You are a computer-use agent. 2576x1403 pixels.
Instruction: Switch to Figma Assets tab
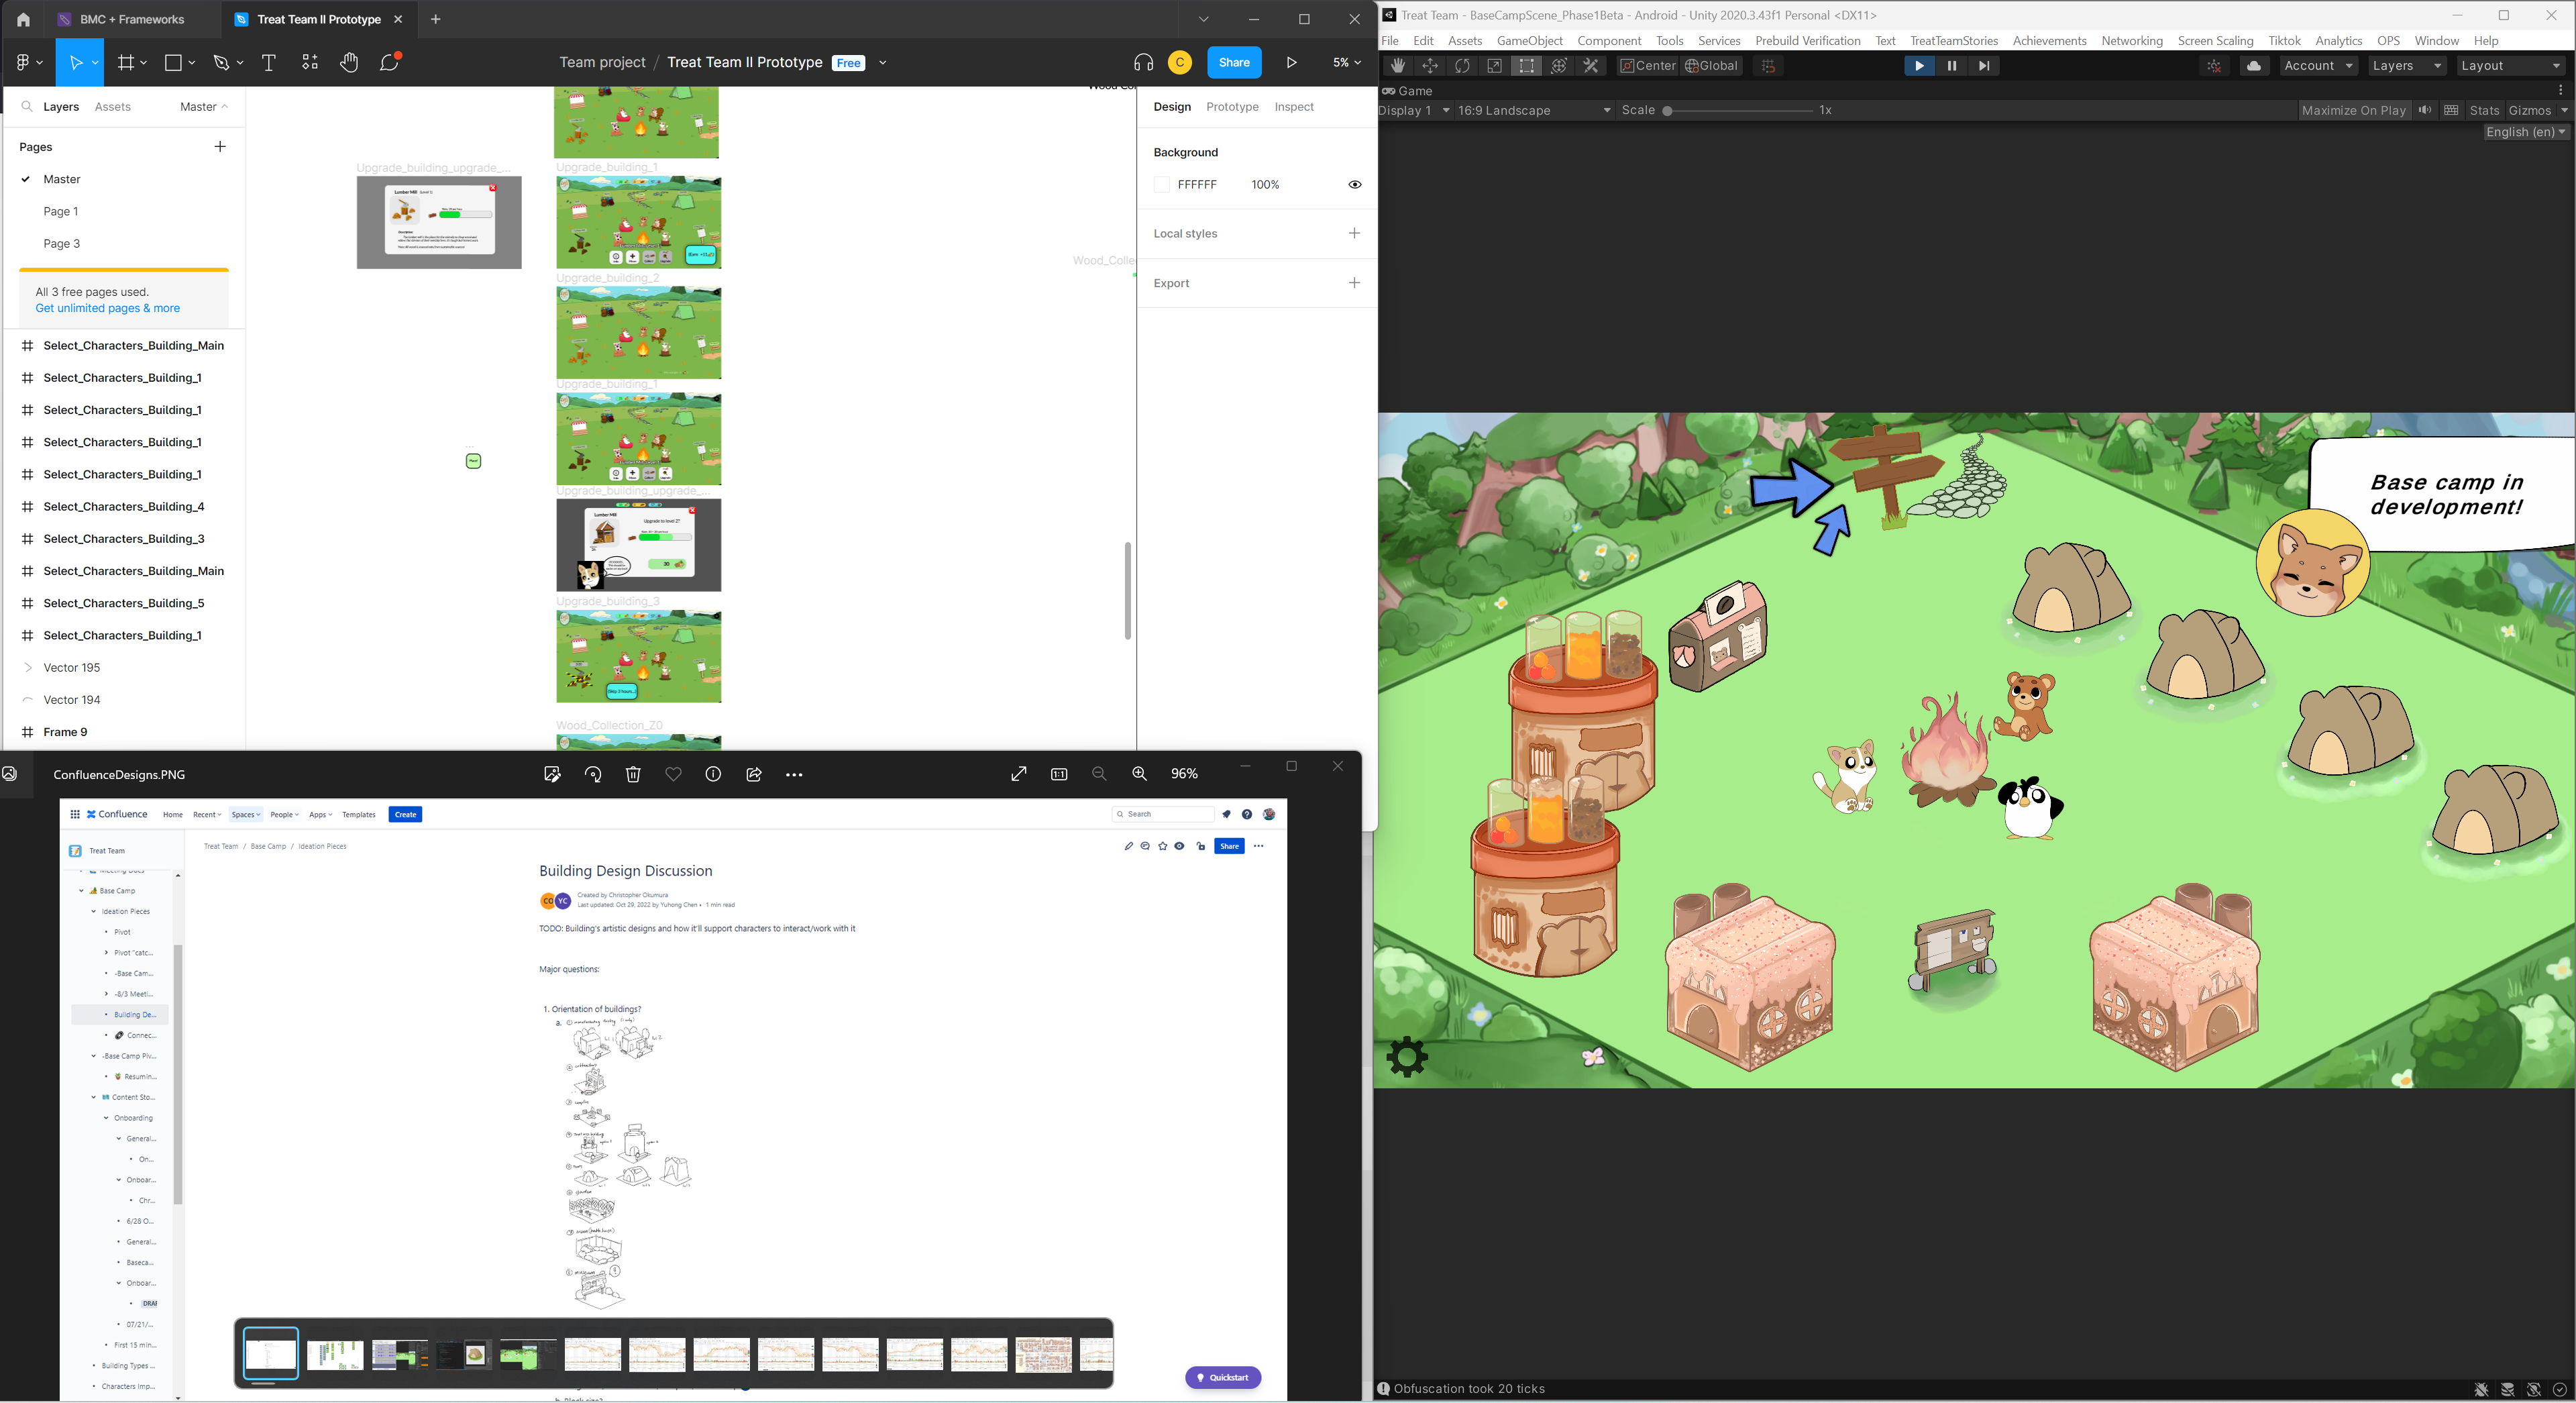112,107
